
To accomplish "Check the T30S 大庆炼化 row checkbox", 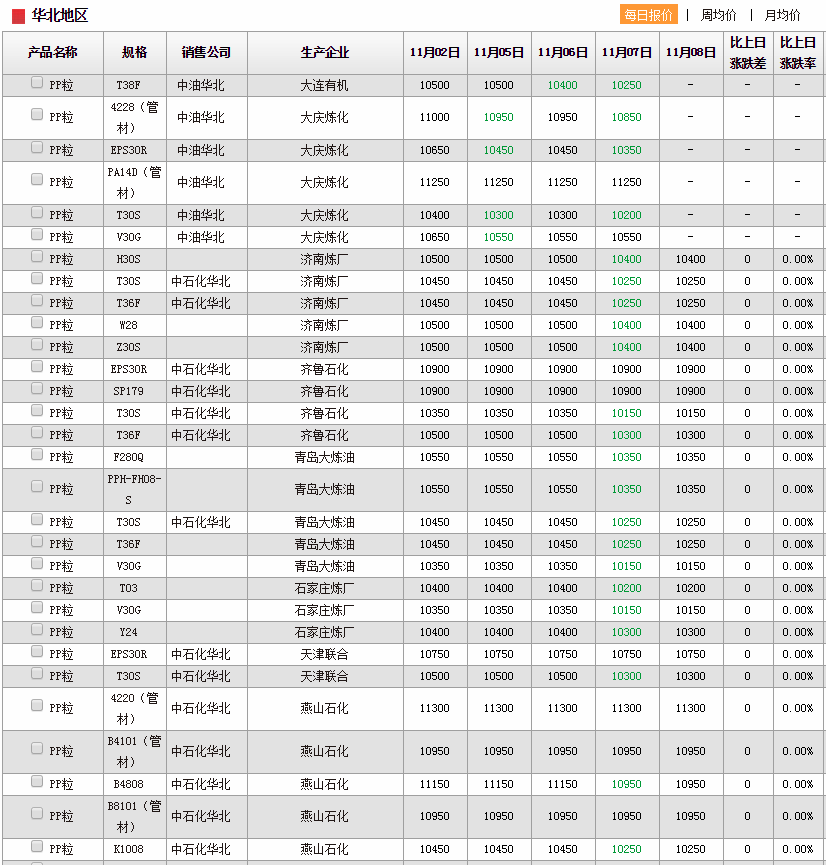I will 37,212.
